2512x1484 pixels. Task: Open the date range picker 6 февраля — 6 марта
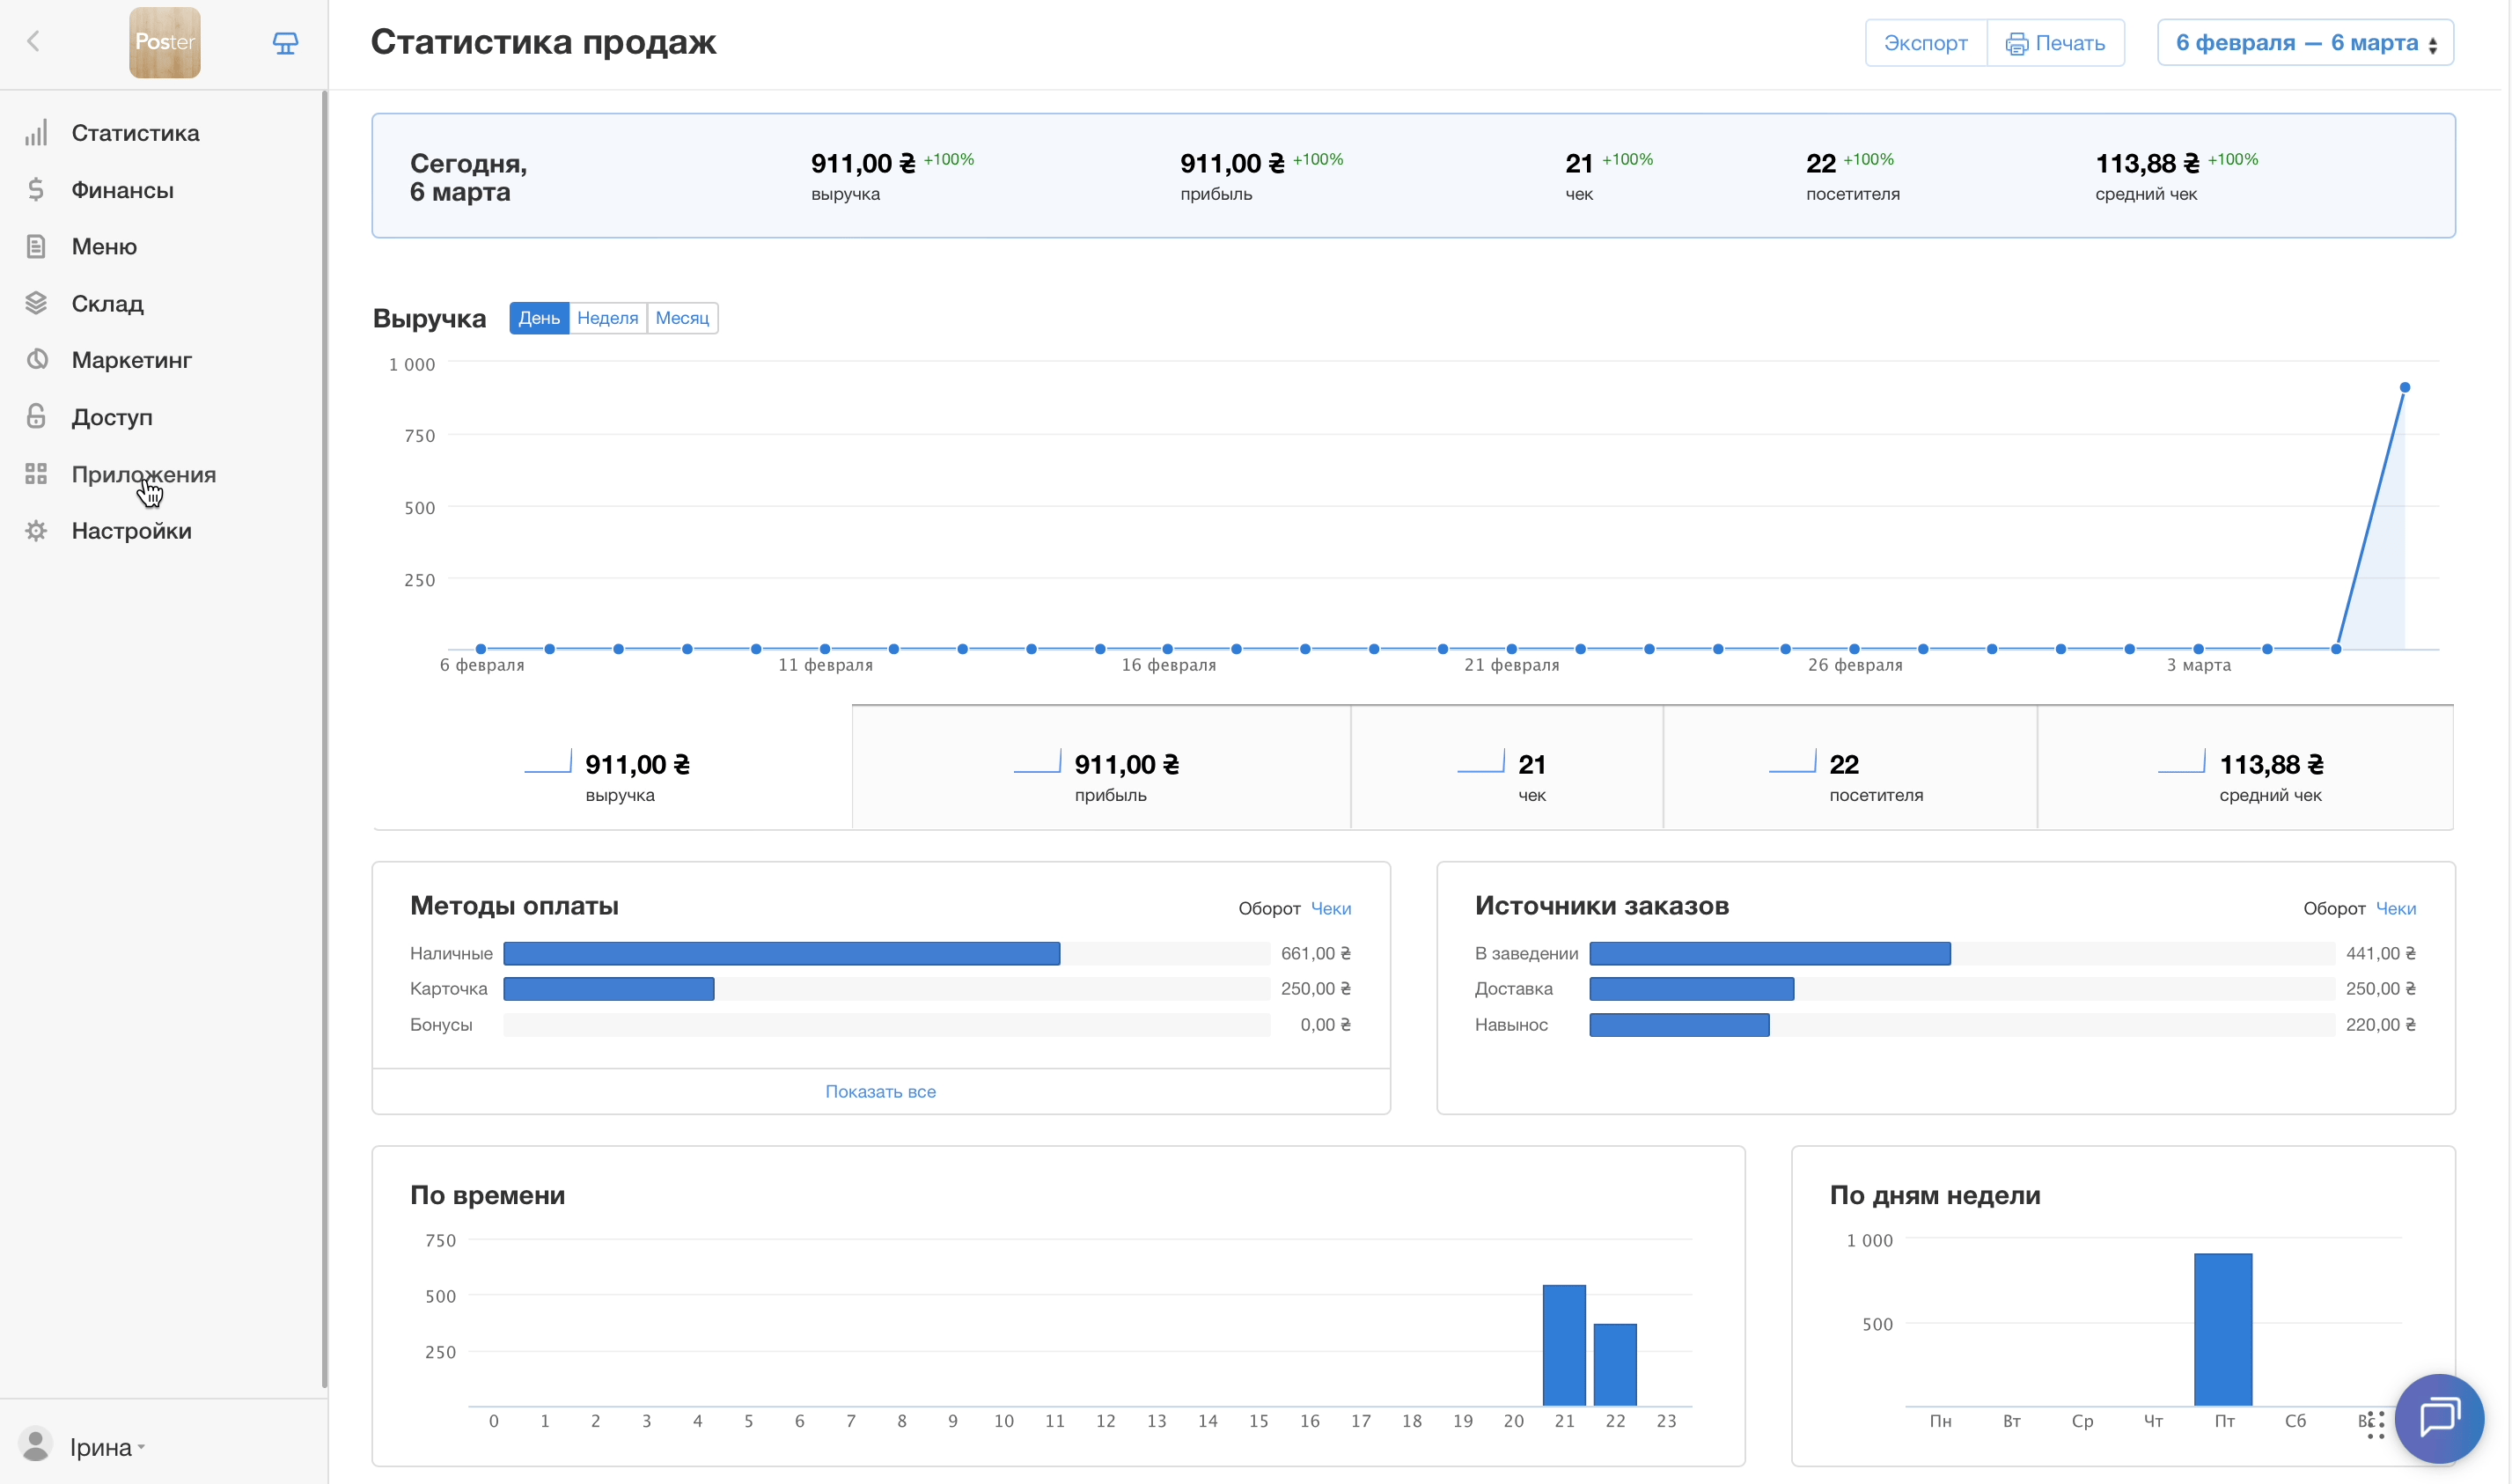click(x=2305, y=43)
